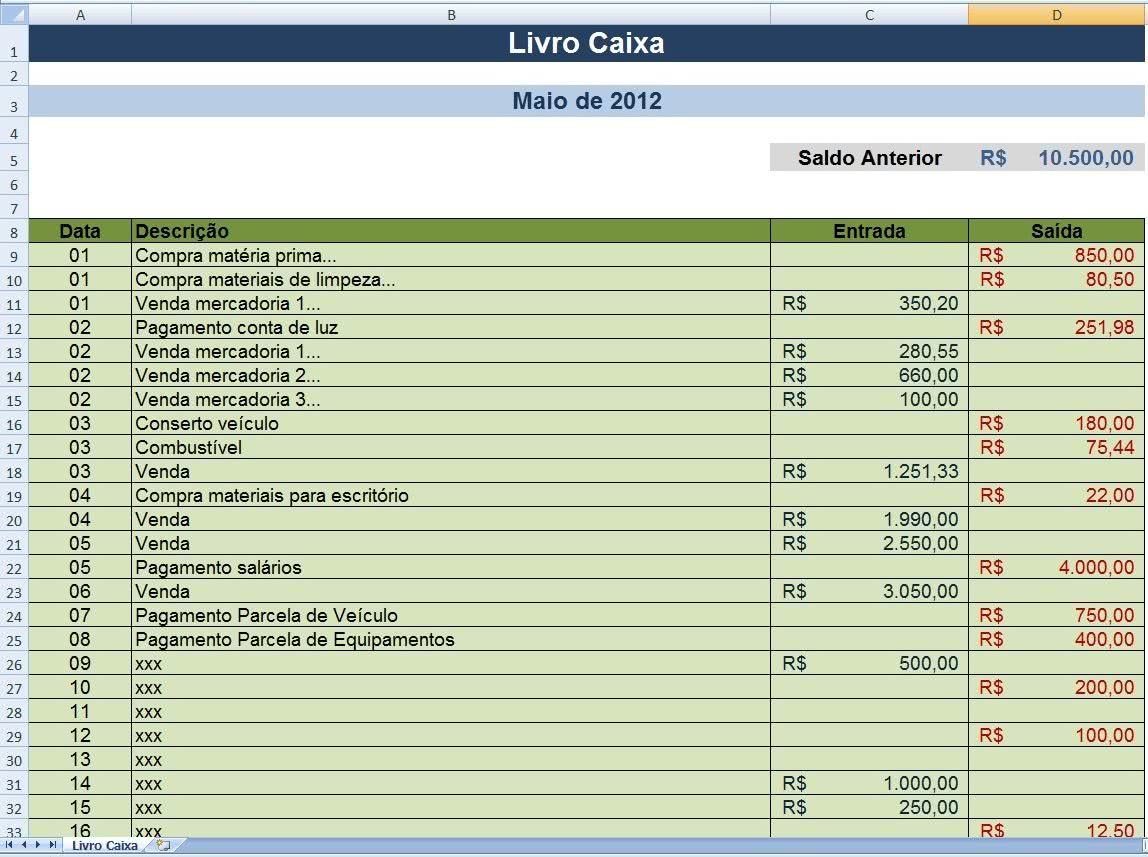Select the 100,00 Saída cell in row 29
Image resolution: width=1148 pixels, height=857 pixels.
(x=1056, y=736)
